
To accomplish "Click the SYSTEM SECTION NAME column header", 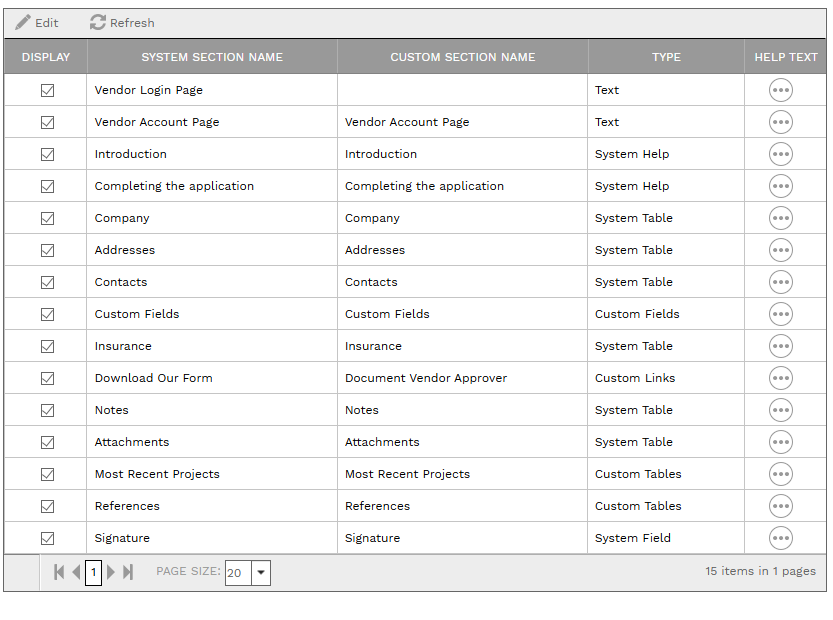I will pyautogui.click(x=211, y=57).
